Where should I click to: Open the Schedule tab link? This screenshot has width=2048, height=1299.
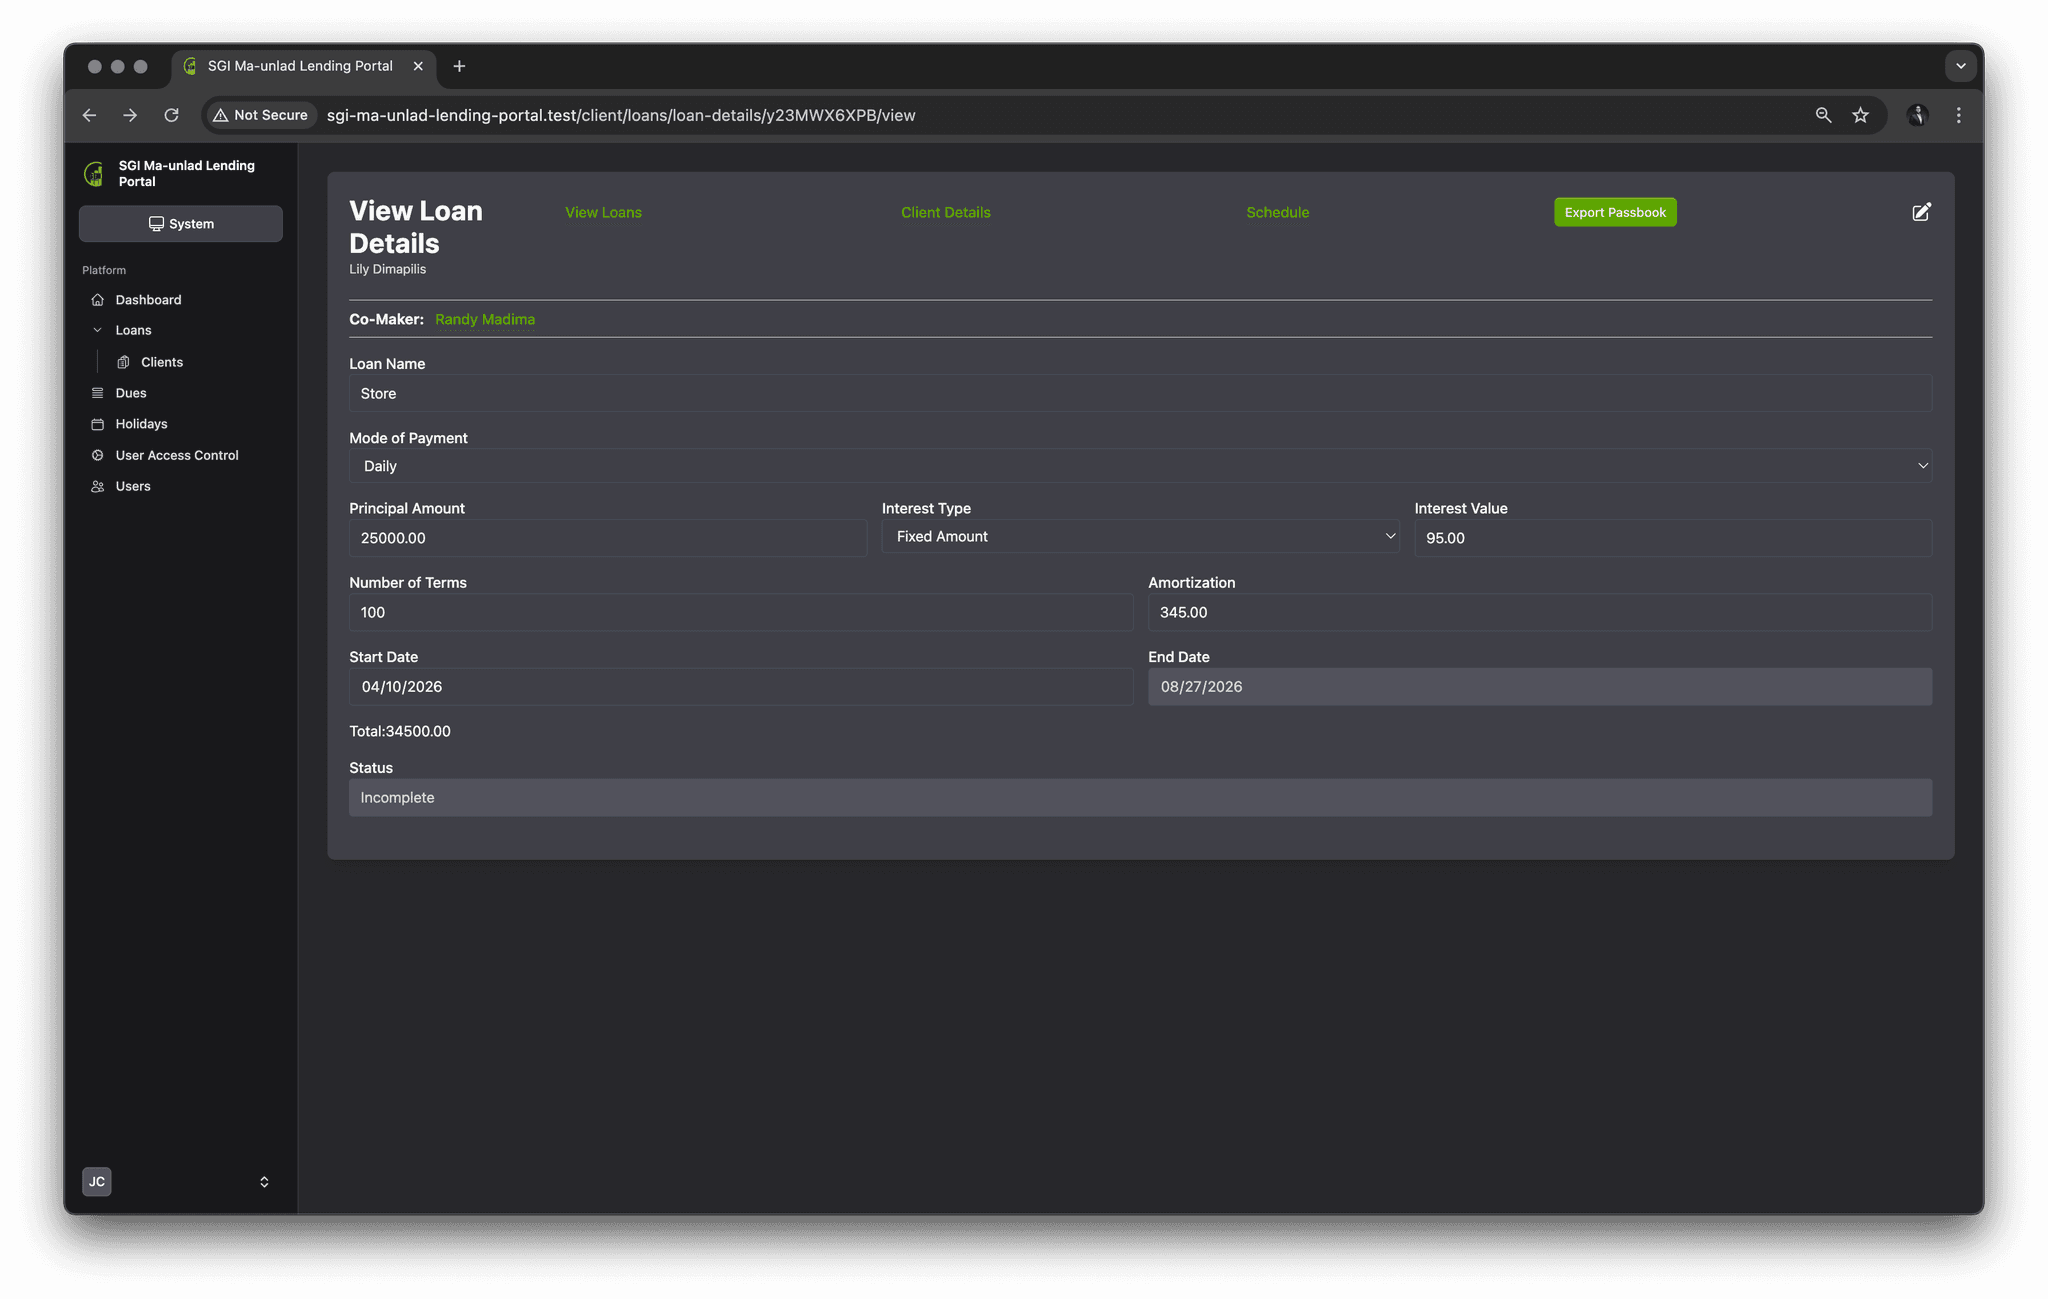tap(1277, 212)
